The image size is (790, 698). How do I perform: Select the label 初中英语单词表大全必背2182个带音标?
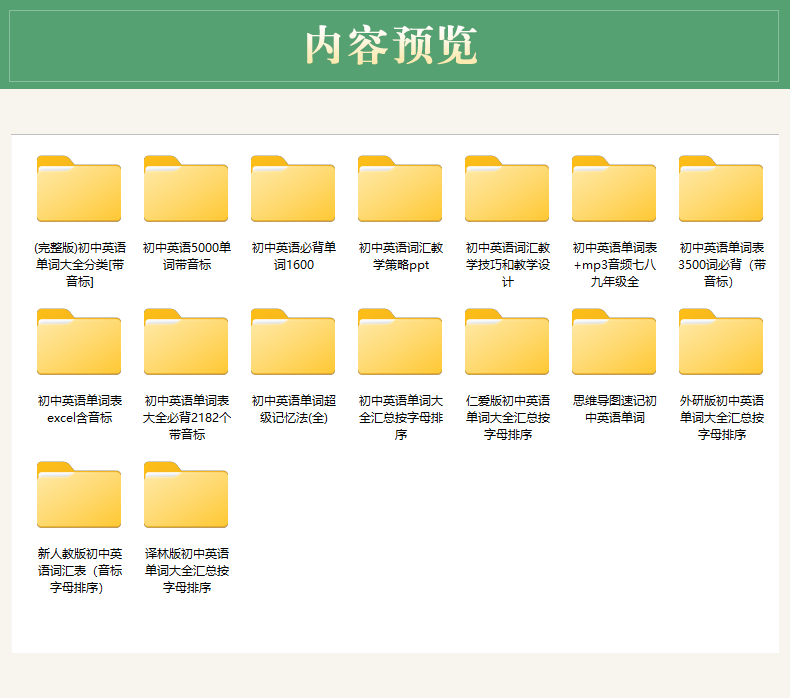pyautogui.click(x=187, y=417)
